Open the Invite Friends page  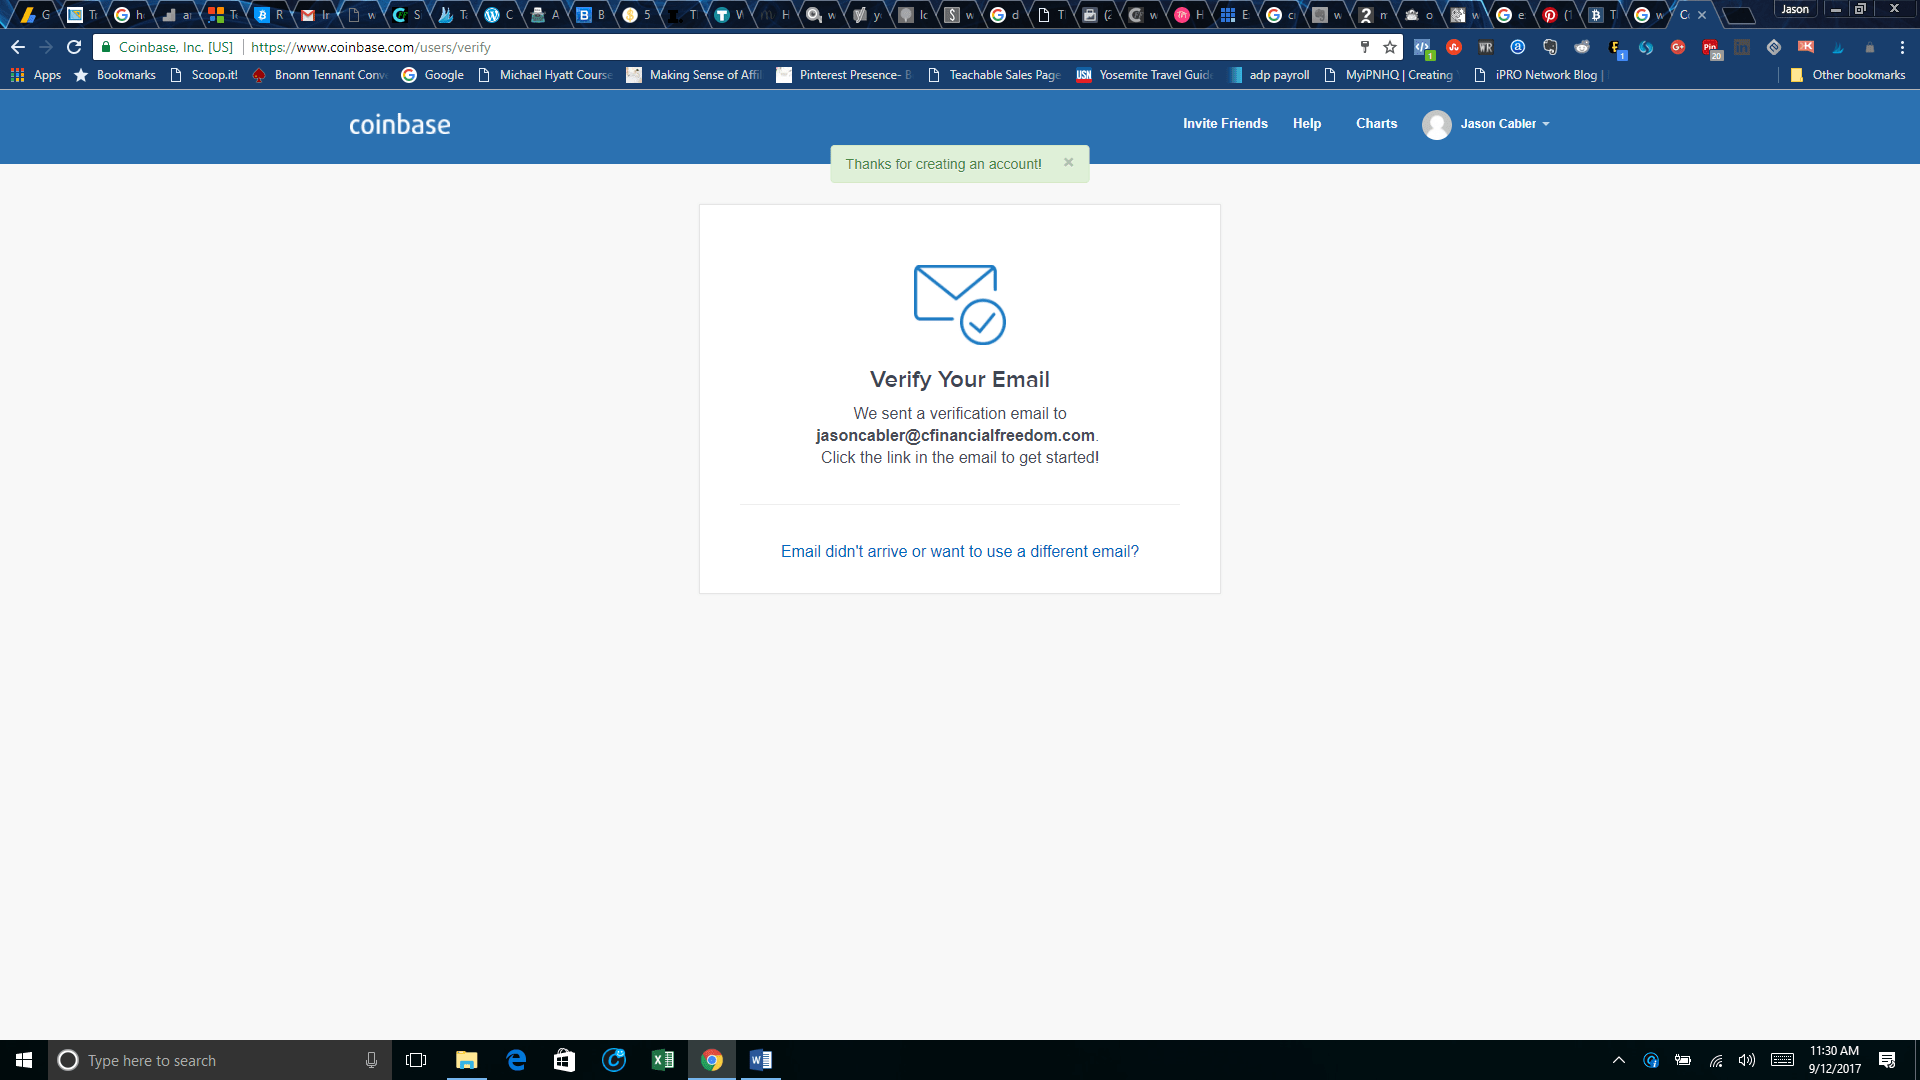(x=1225, y=123)
